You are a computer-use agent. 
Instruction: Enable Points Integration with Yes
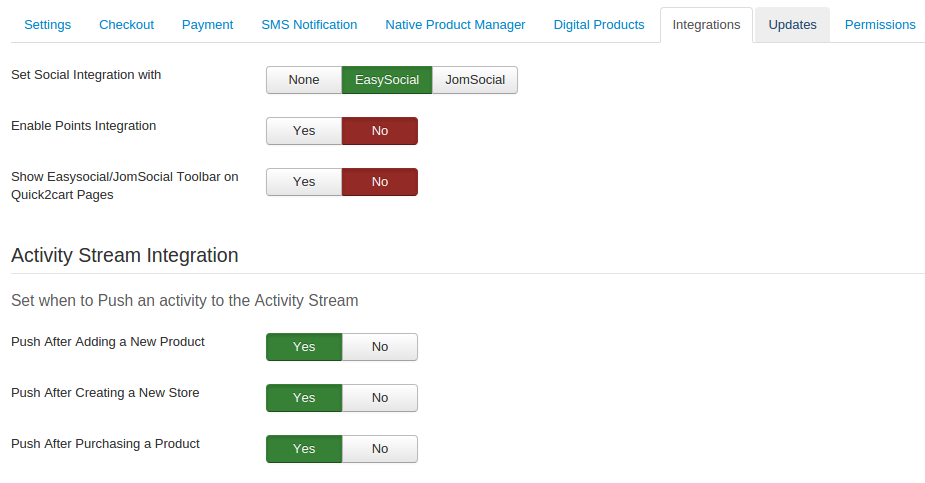pyautogui.click(x=304, y=131)
